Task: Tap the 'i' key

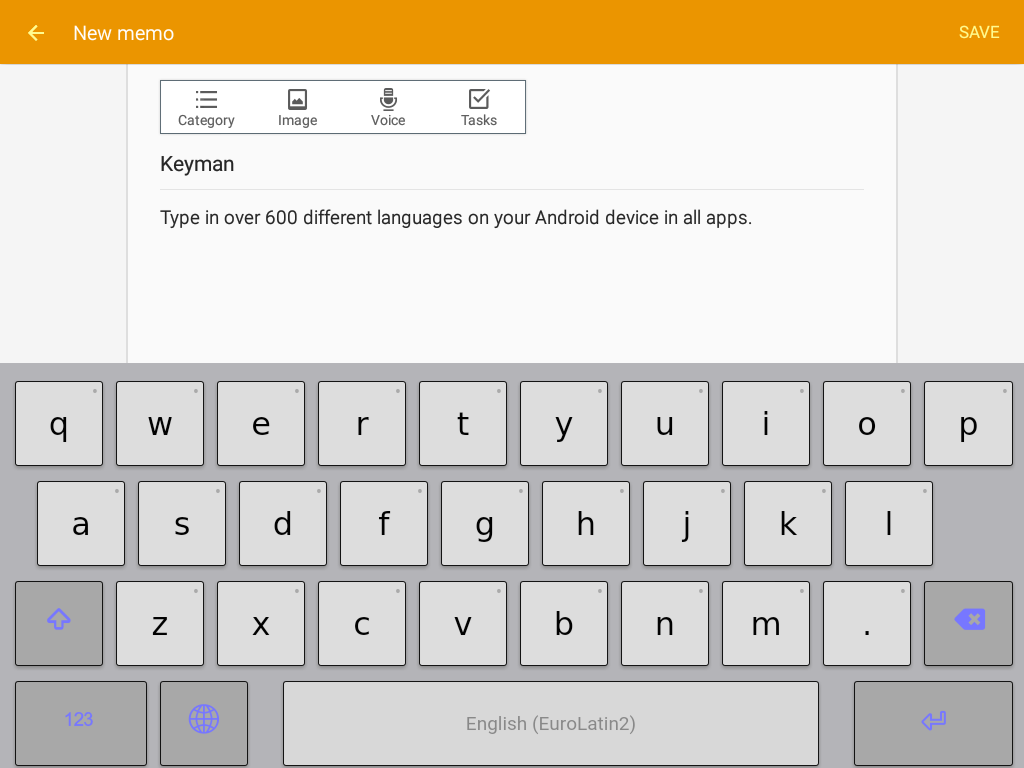Action: (x=766, y=423)
